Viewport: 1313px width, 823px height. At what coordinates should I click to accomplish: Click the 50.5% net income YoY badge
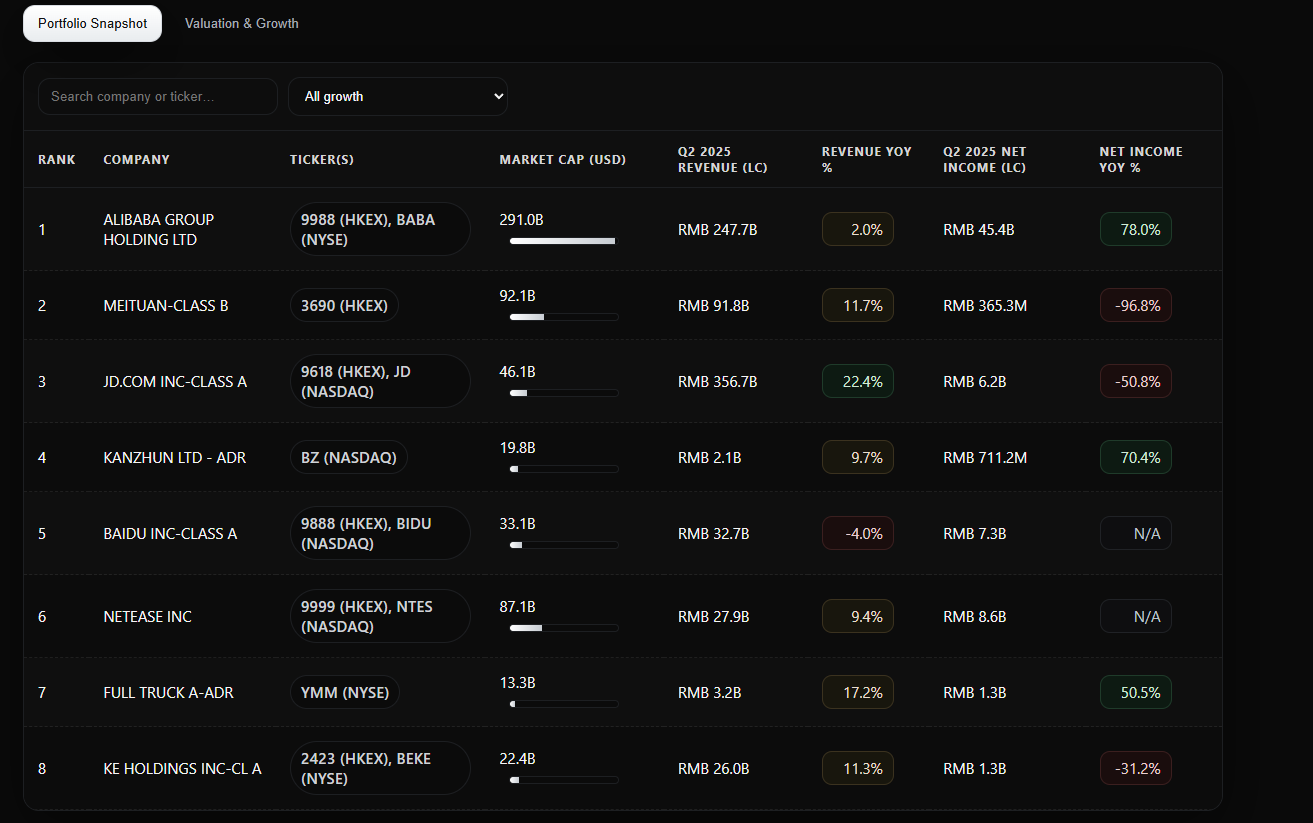point(1136,693)
